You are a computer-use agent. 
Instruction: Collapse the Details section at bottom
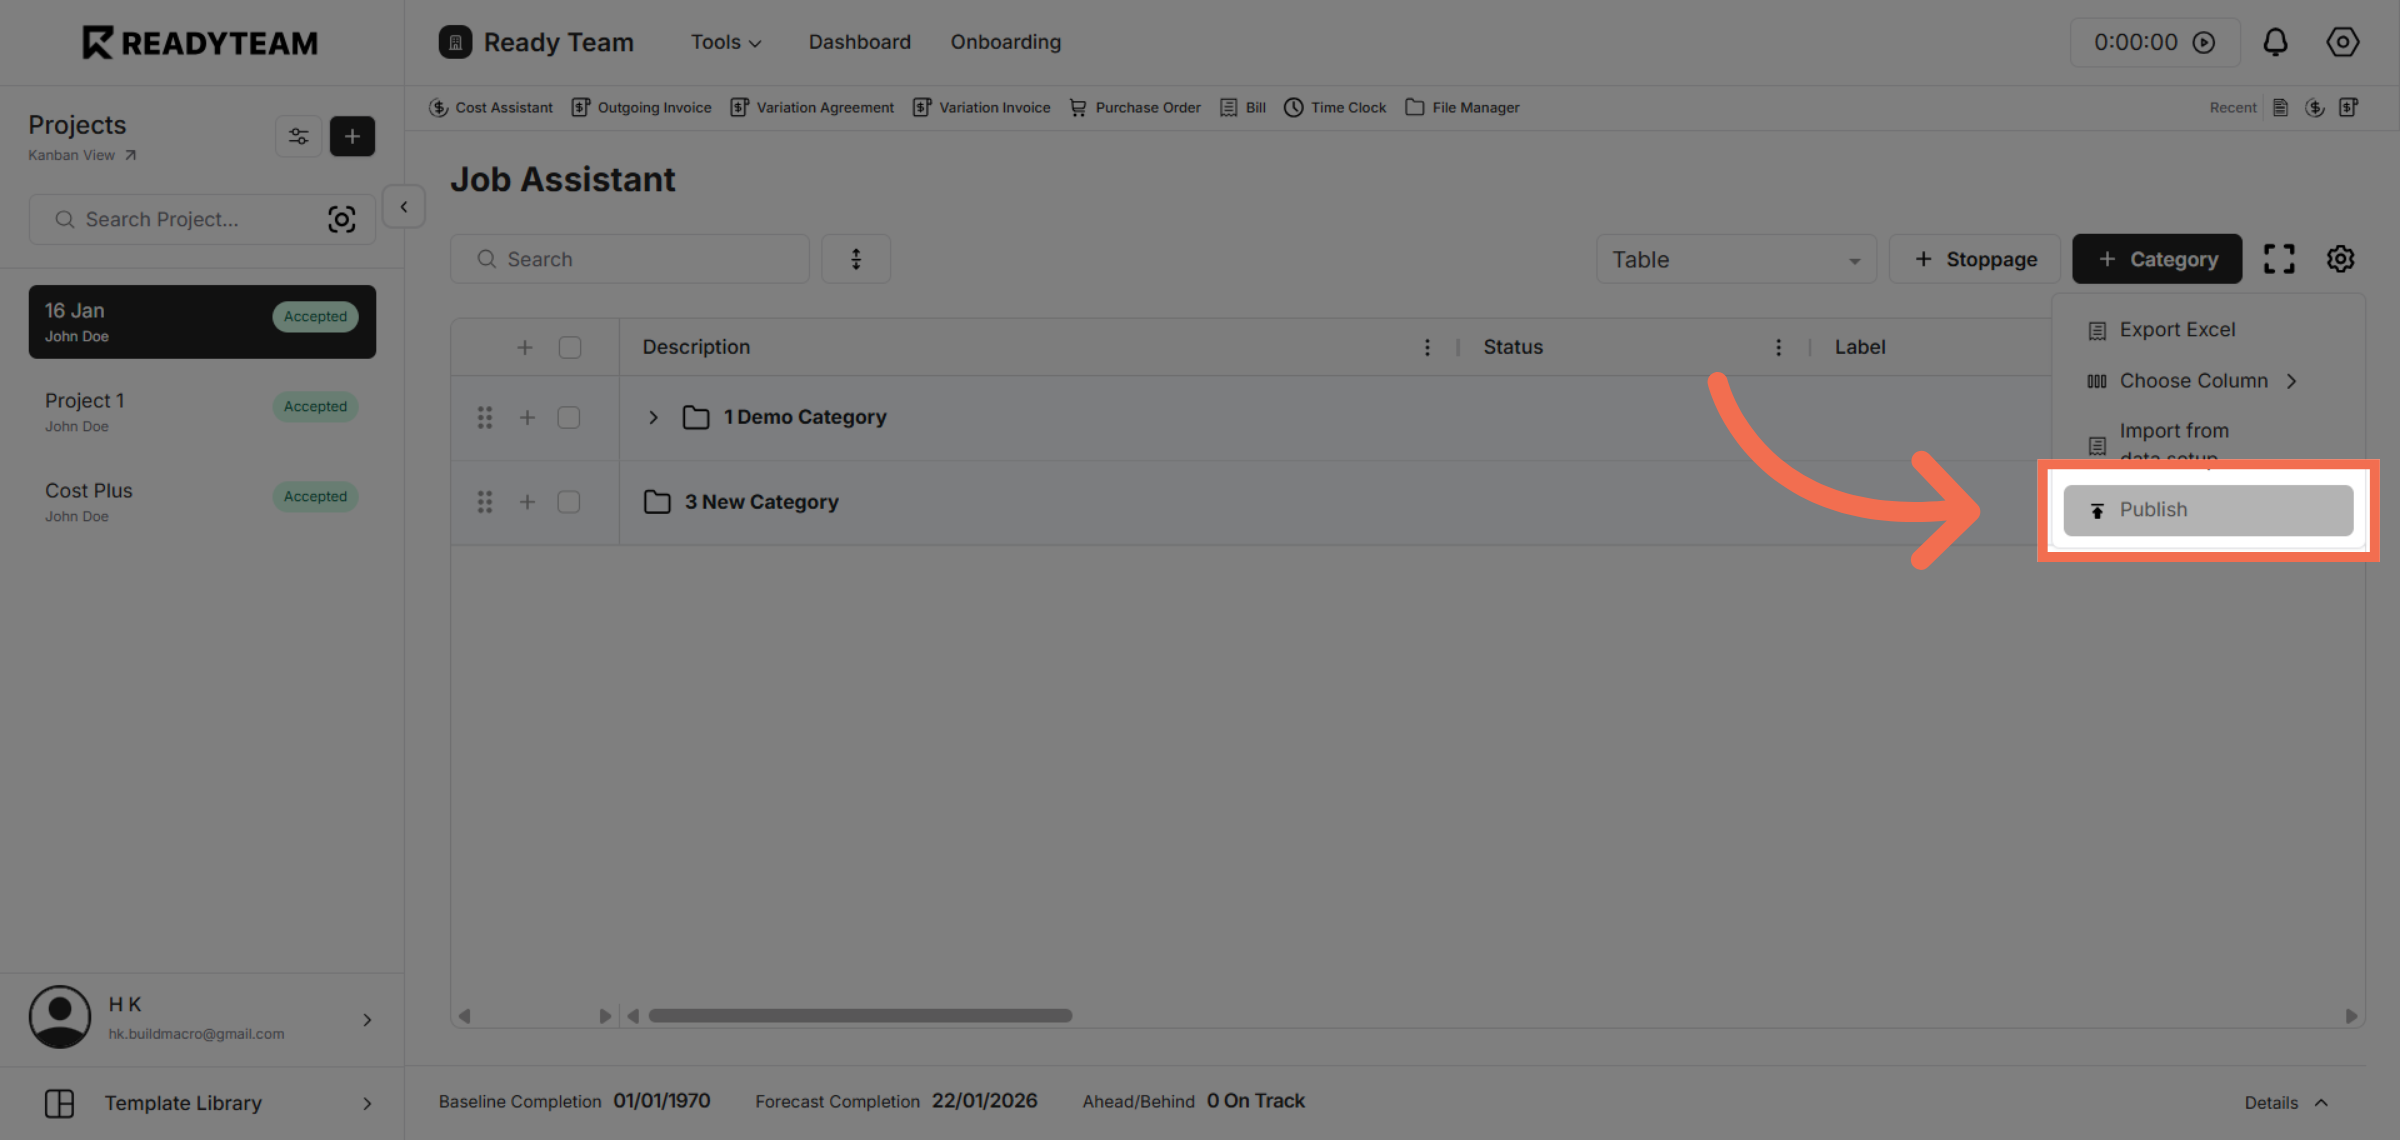click(x=2286, y=1101)
